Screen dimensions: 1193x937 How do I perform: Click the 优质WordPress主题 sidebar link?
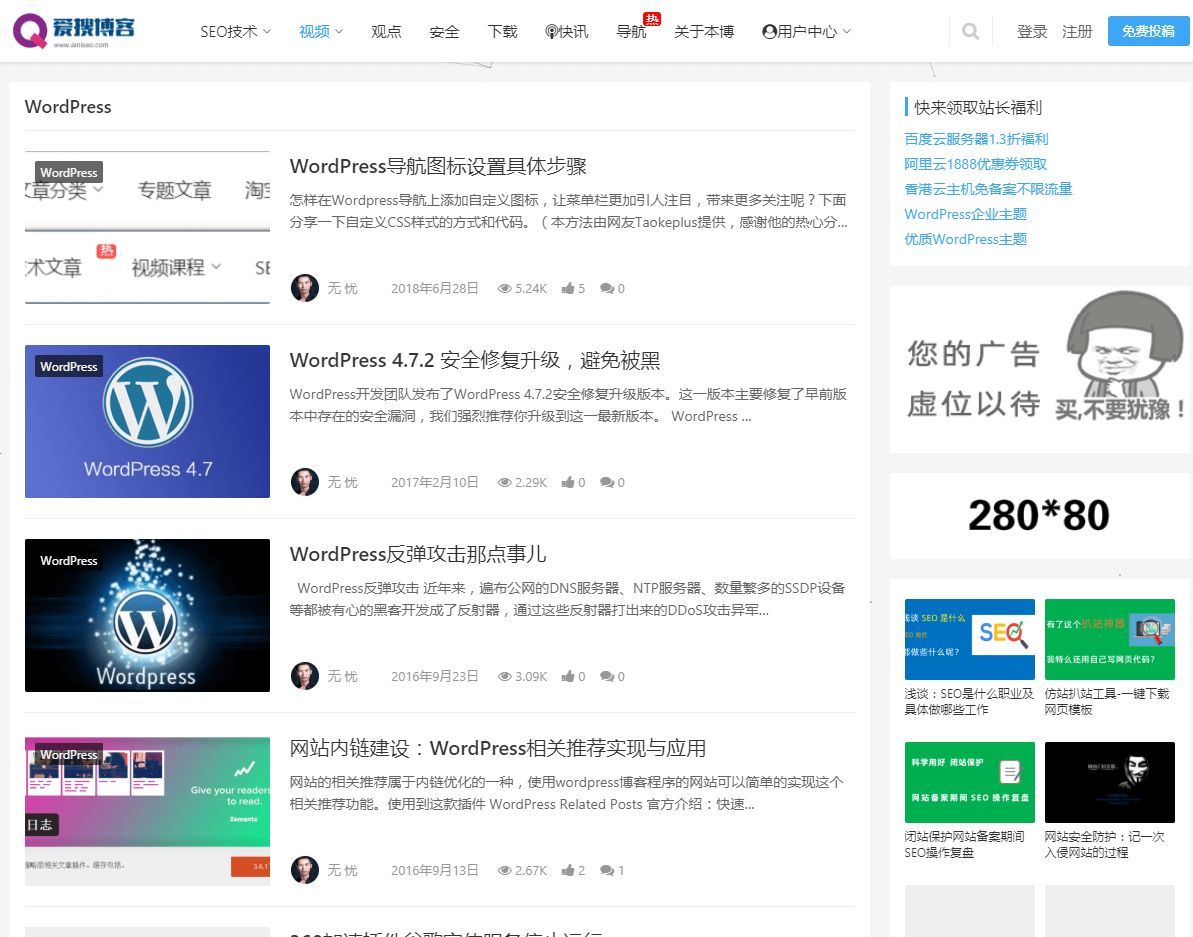964,239
